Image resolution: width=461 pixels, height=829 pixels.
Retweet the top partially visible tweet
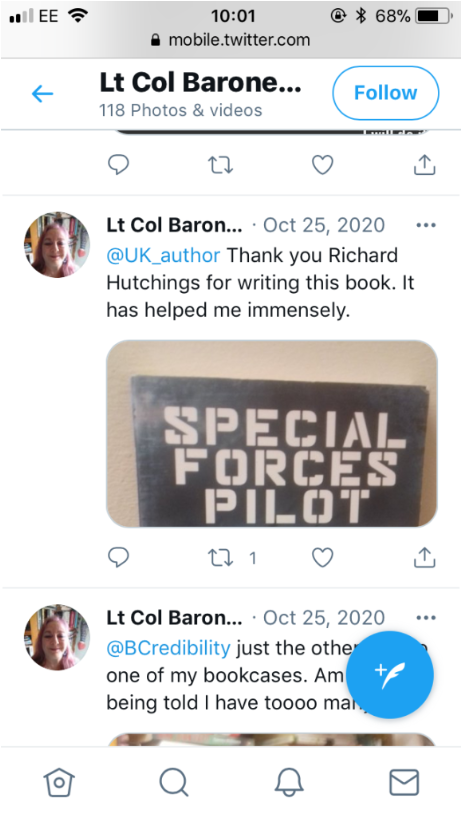coord(220,165)
